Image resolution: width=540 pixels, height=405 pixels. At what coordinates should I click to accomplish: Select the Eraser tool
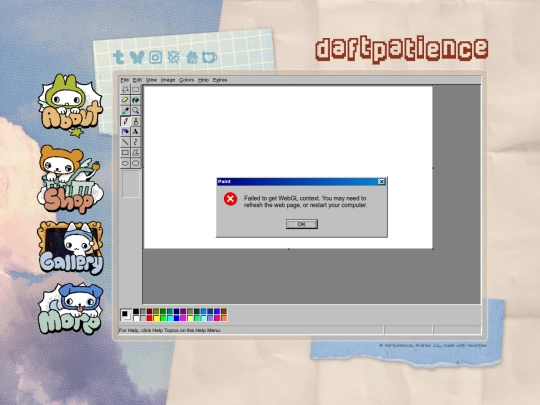coord(125,100)
